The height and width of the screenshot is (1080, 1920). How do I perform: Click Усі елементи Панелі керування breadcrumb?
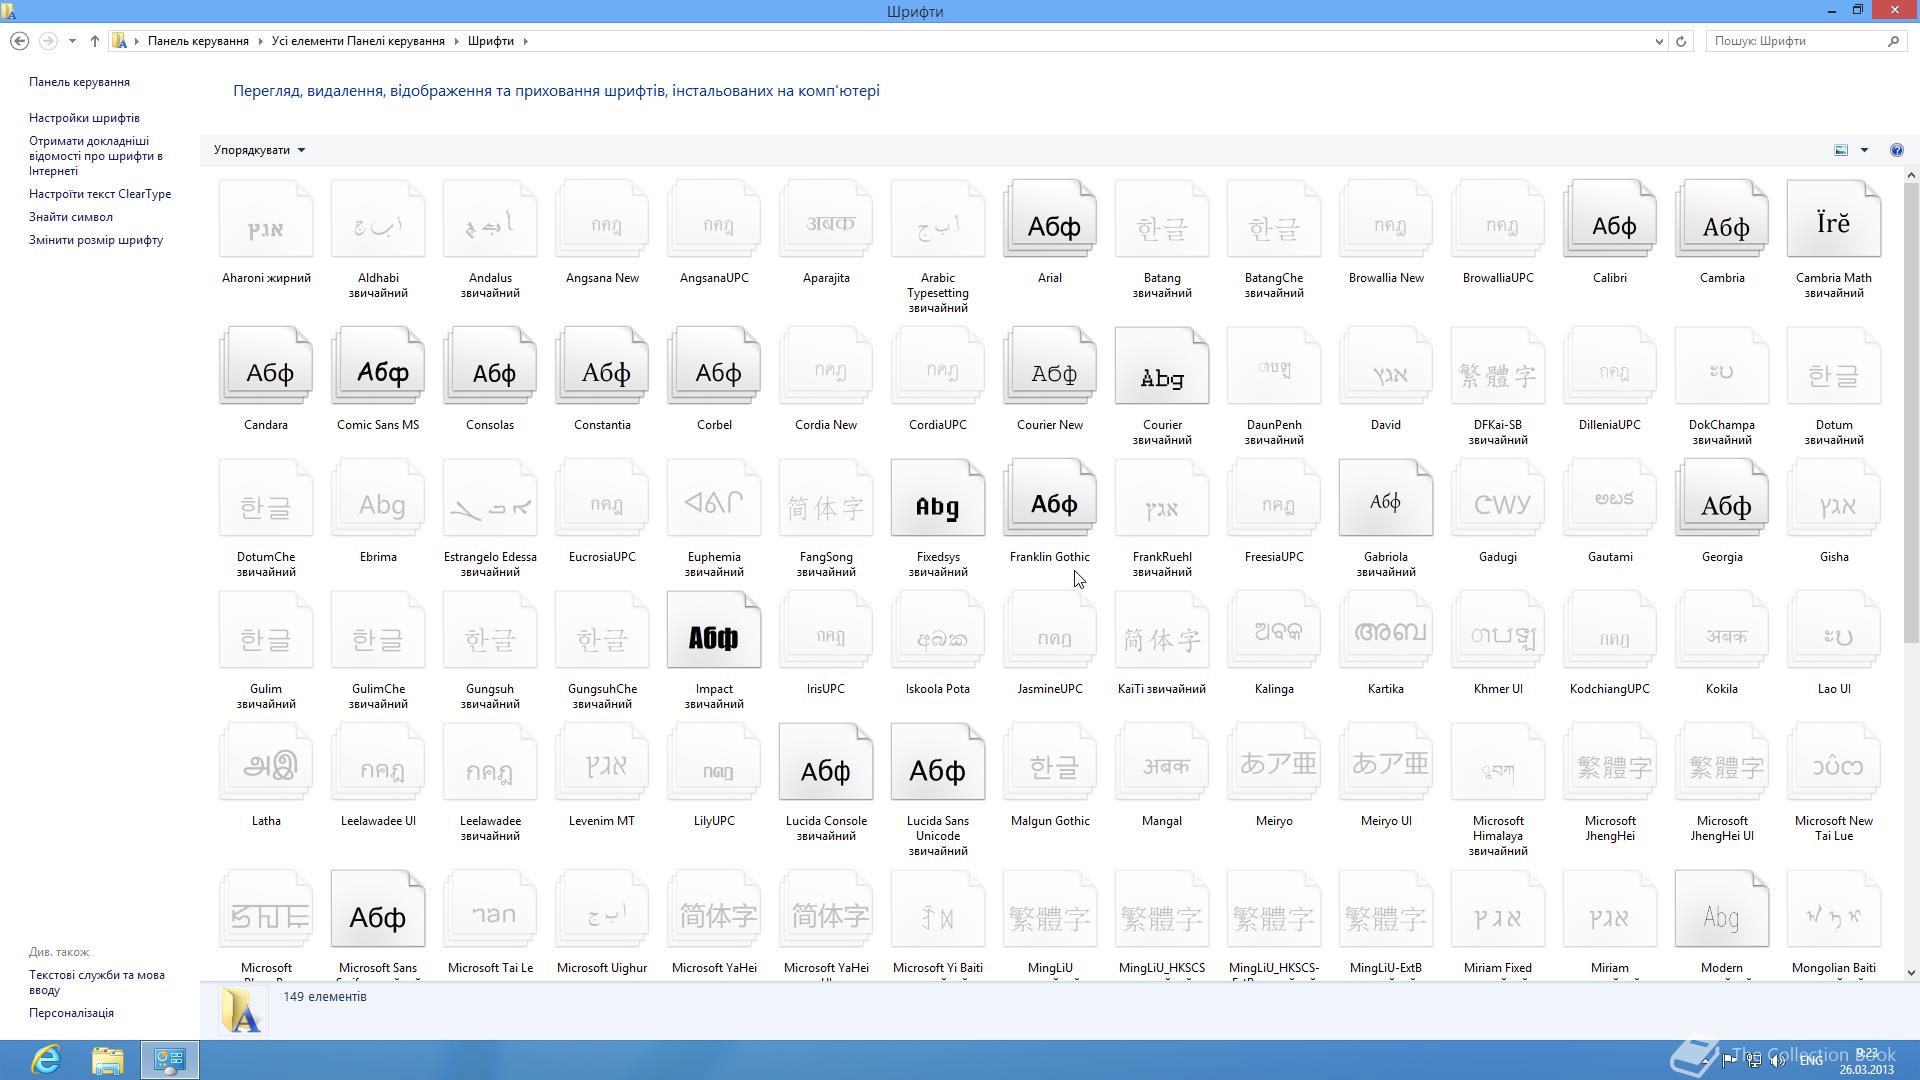(358, 41)
